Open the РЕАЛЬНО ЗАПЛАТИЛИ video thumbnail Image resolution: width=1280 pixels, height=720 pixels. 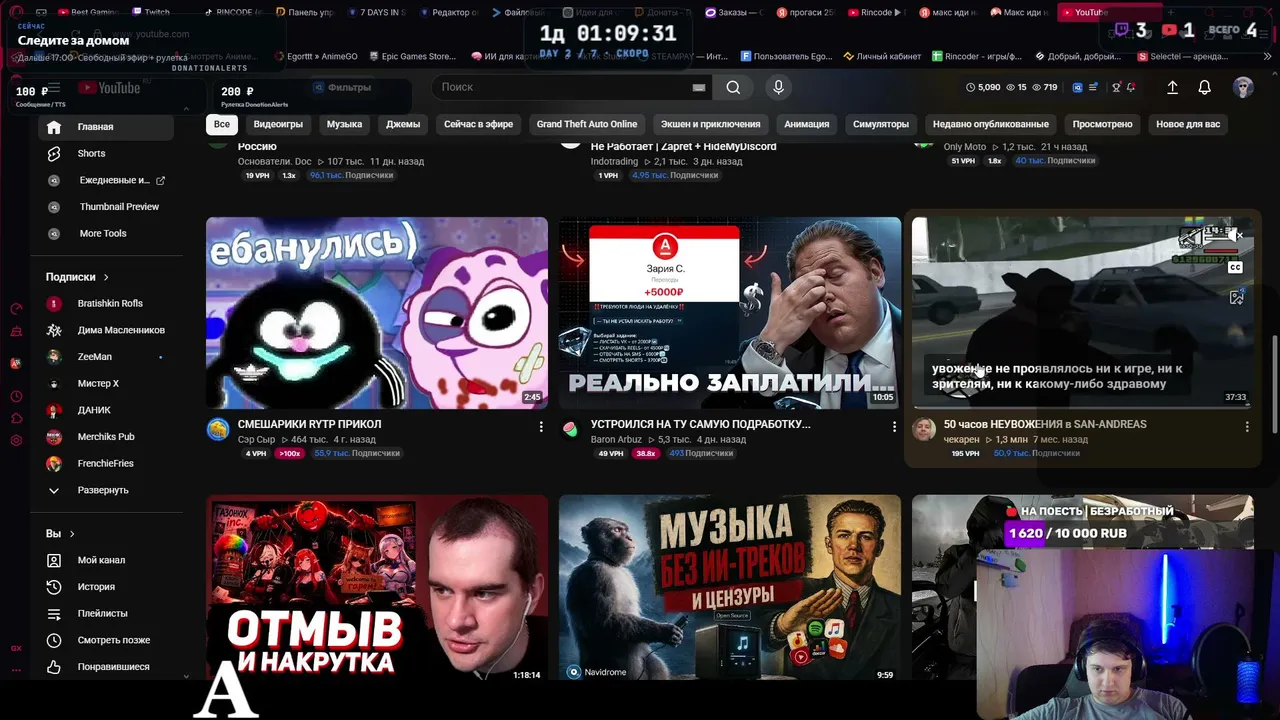[x=730, y=313]
